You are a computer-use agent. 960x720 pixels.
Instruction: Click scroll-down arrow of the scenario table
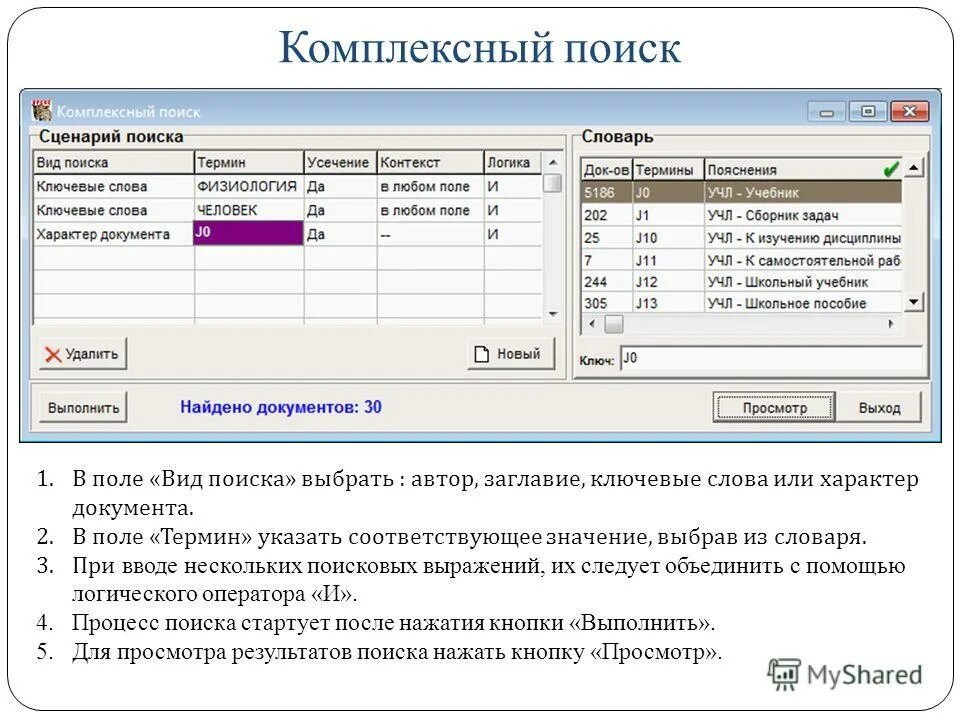point(553,314)
